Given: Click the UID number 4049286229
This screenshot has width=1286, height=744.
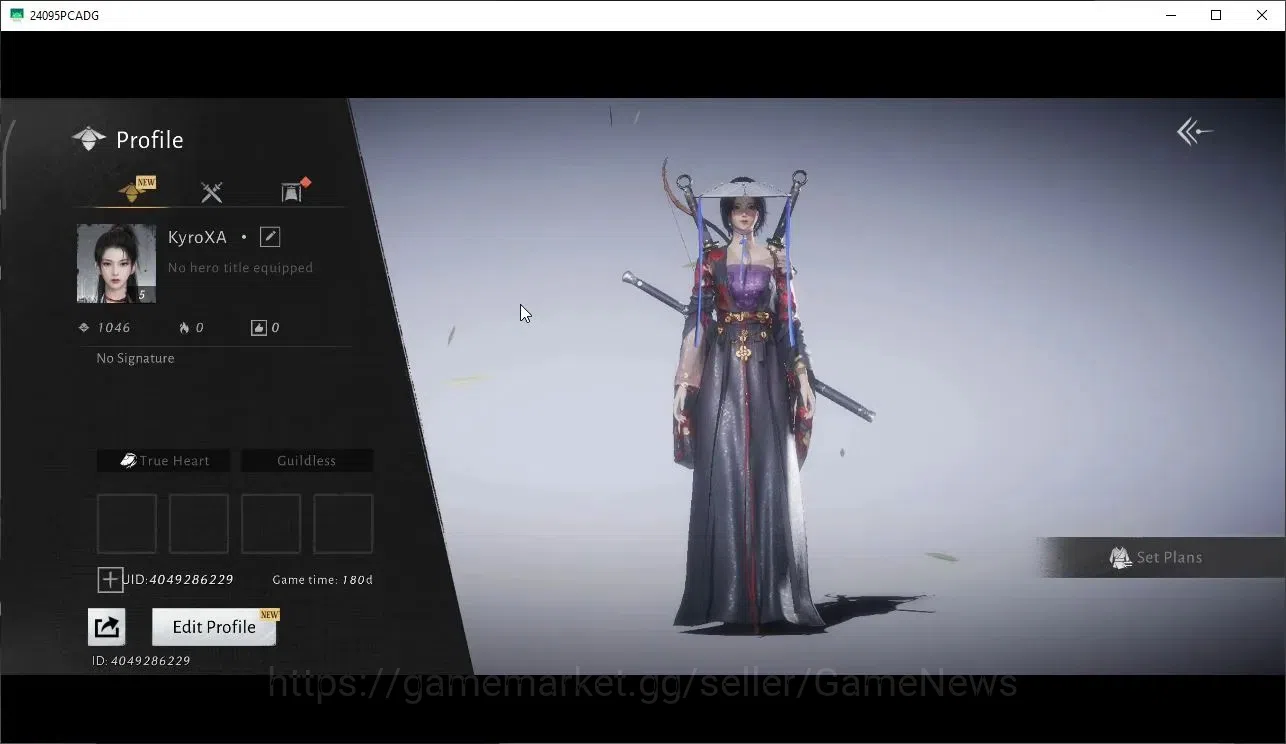Looking at the screenshot, I should [191, 580].
